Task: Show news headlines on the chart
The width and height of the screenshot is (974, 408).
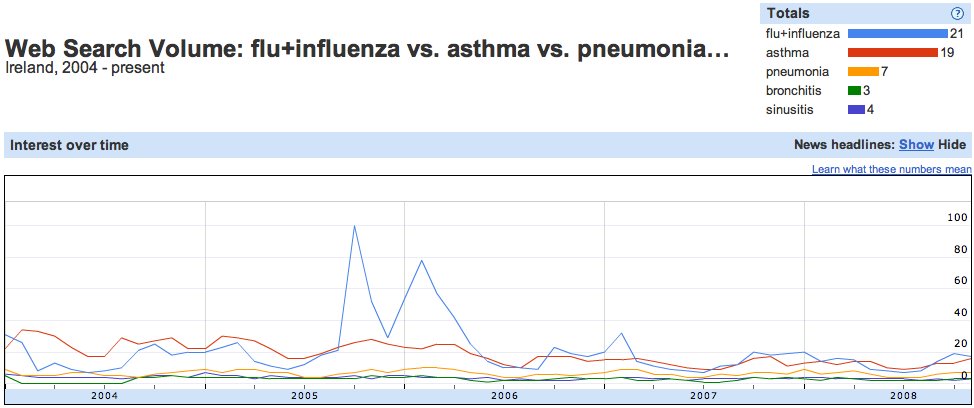Action: [916, 145]
